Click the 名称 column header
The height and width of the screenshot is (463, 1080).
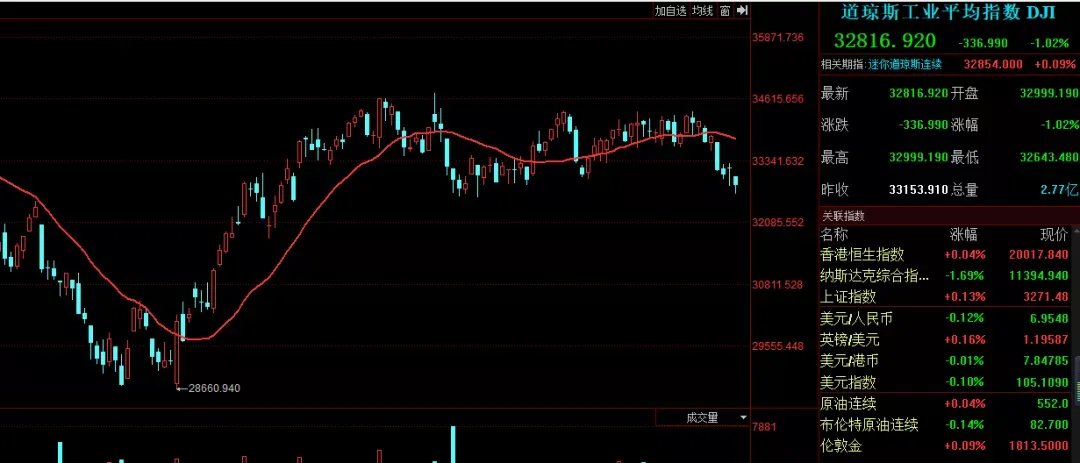pyautogui.click(x=834, y=234)
